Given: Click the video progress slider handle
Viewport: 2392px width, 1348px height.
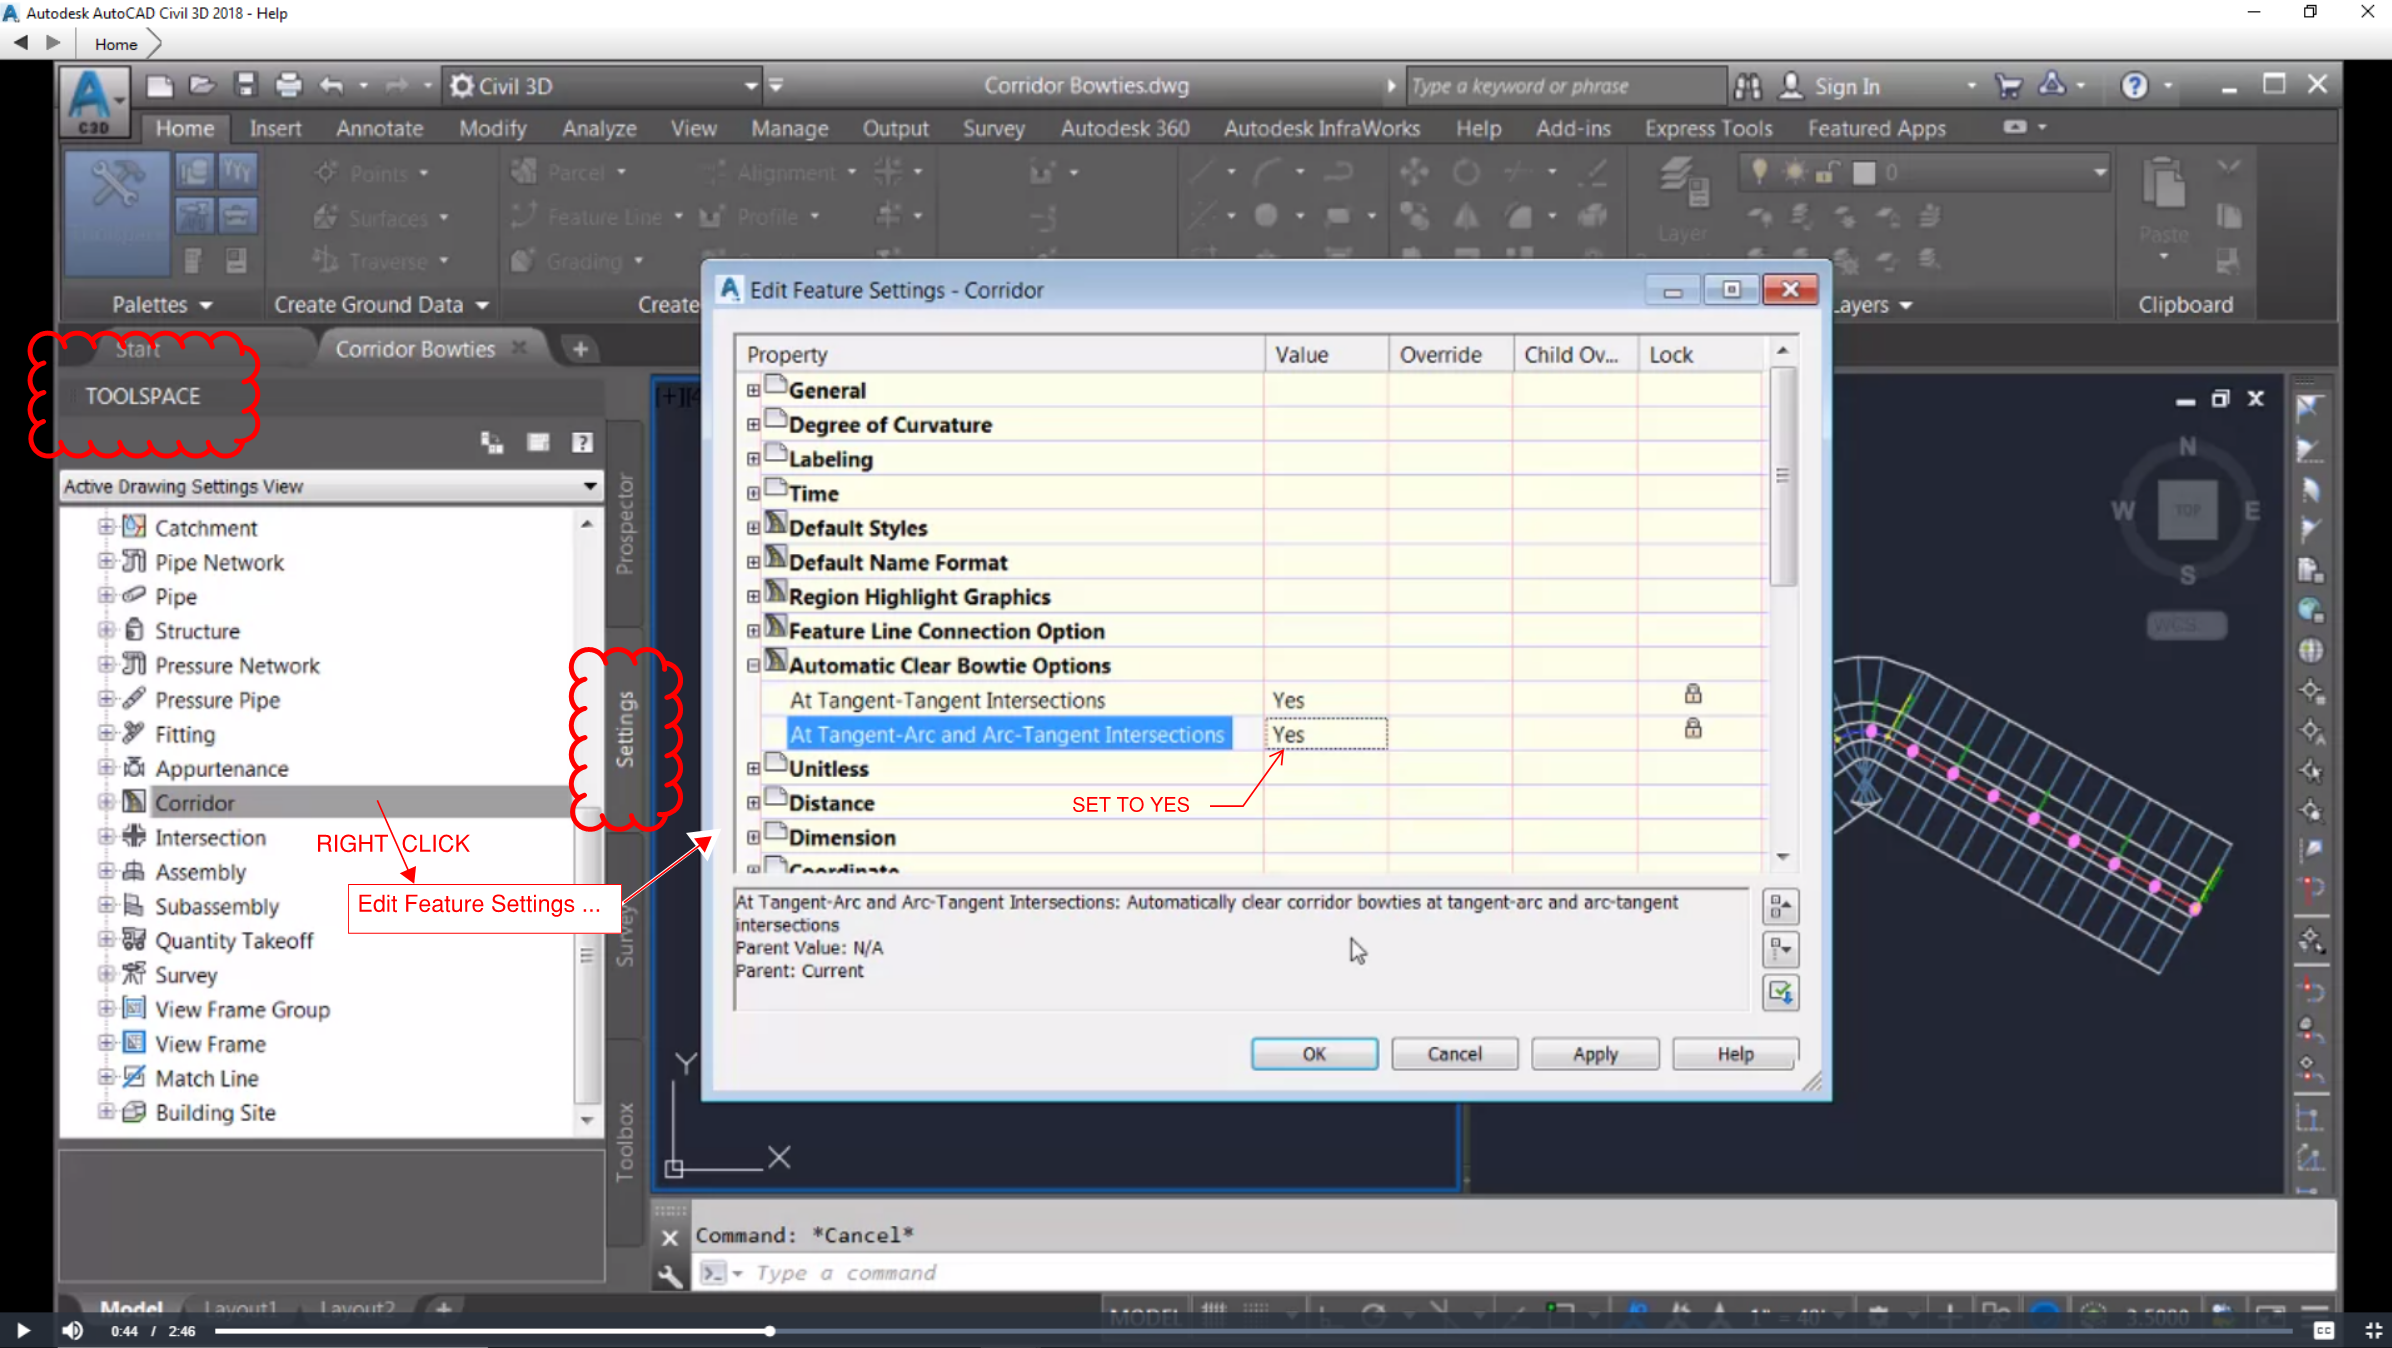Looking at the screenshot, I should pos(770,1331).
